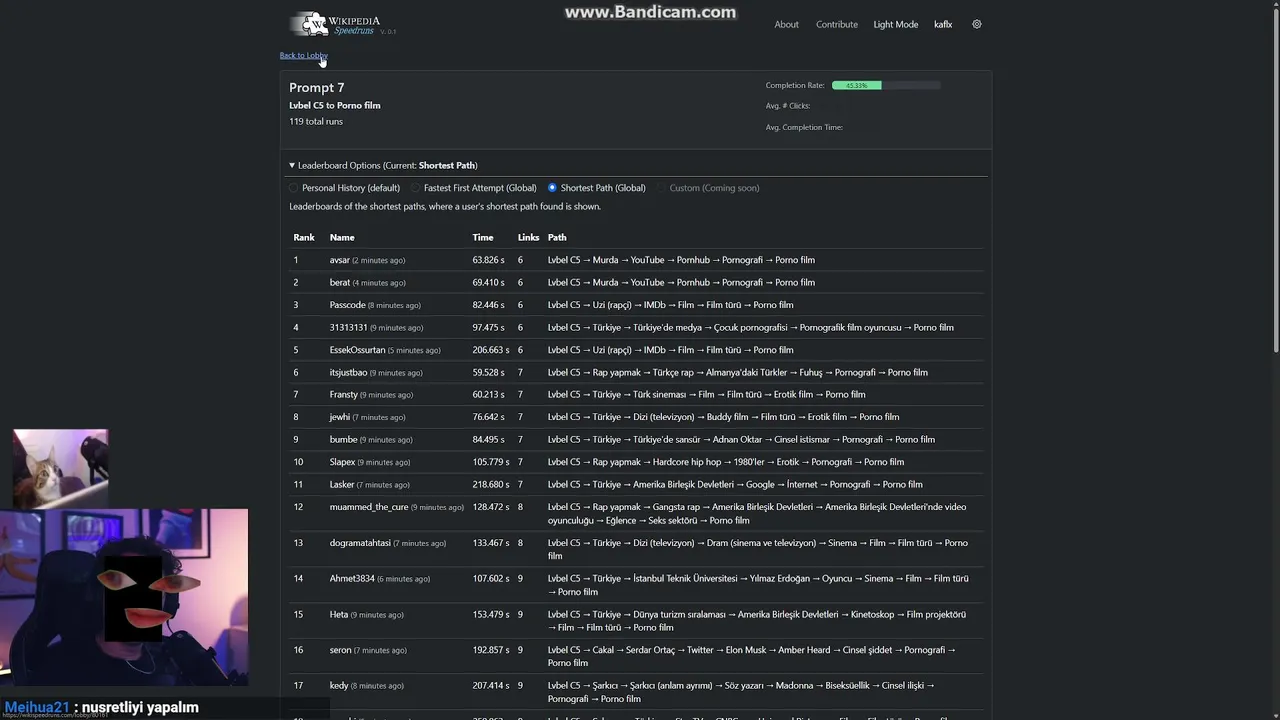Open the kaflx user profile
This screenshot has height=720, width=1280.
point(943,24)
